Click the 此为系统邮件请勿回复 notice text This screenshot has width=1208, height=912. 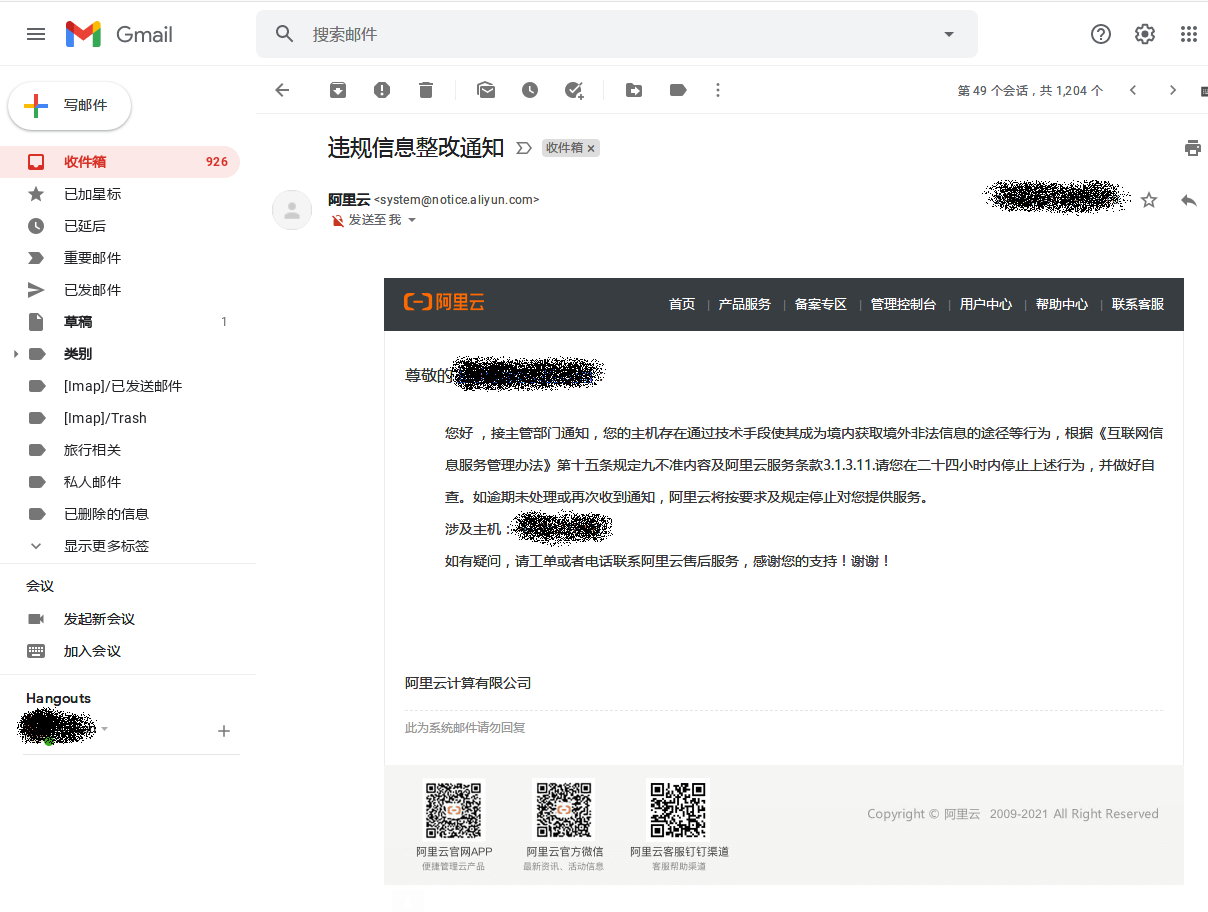[465, 728]
